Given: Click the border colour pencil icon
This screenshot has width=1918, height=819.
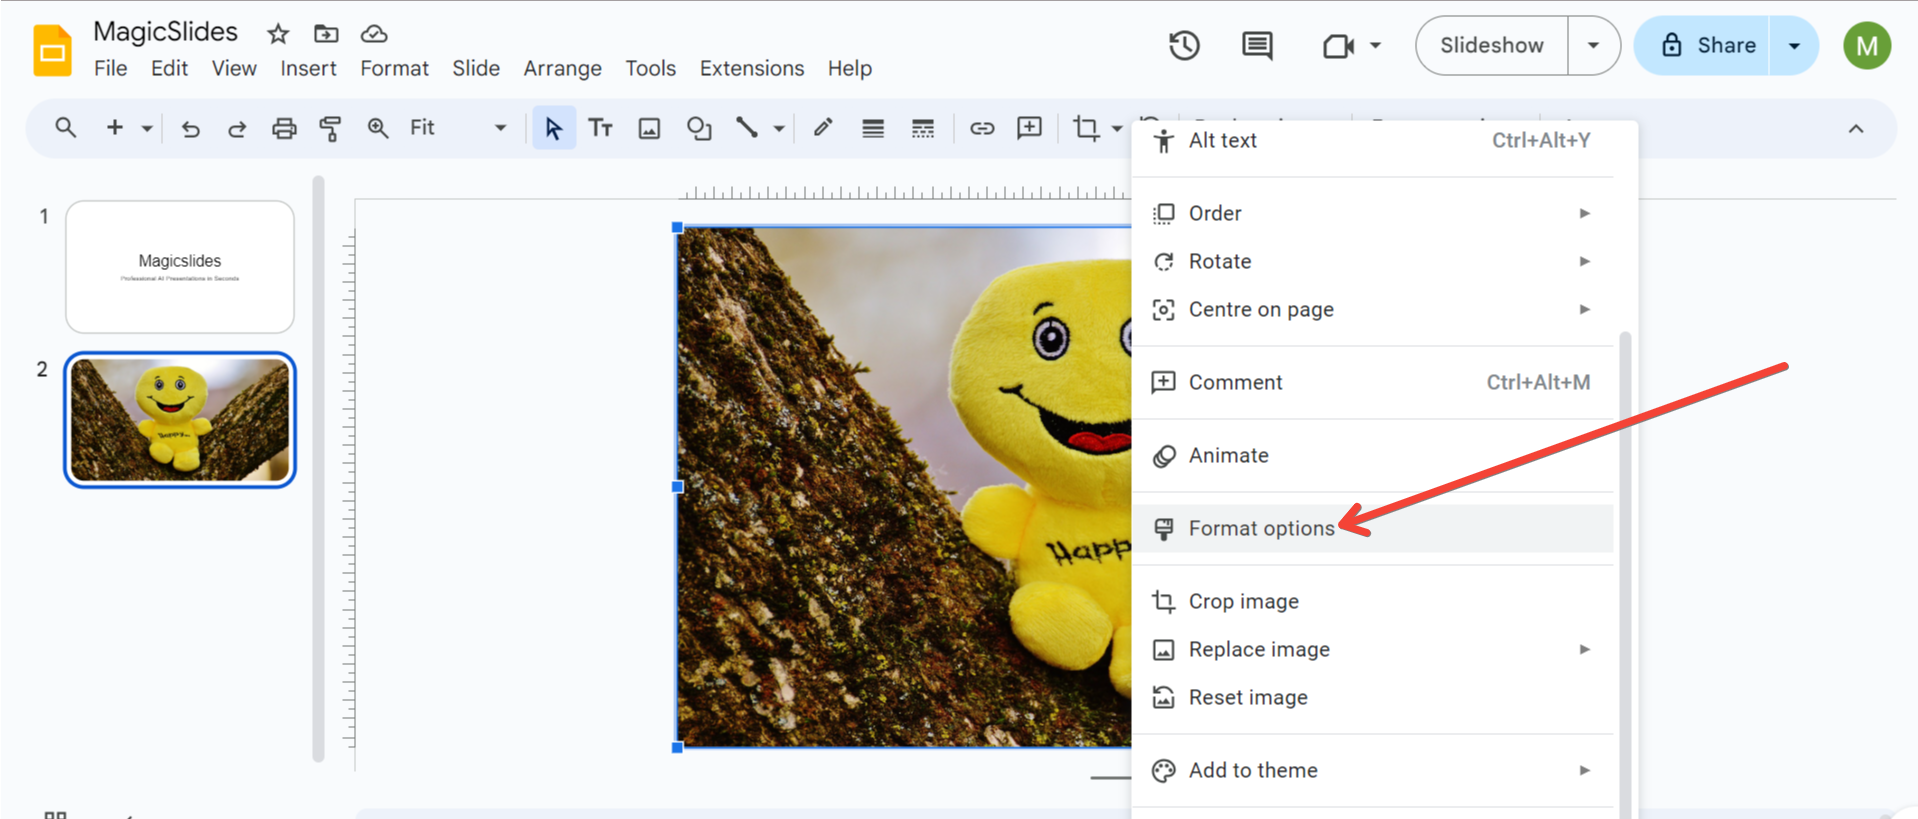Looking at the screenshot, I should [x=822, y=128].
